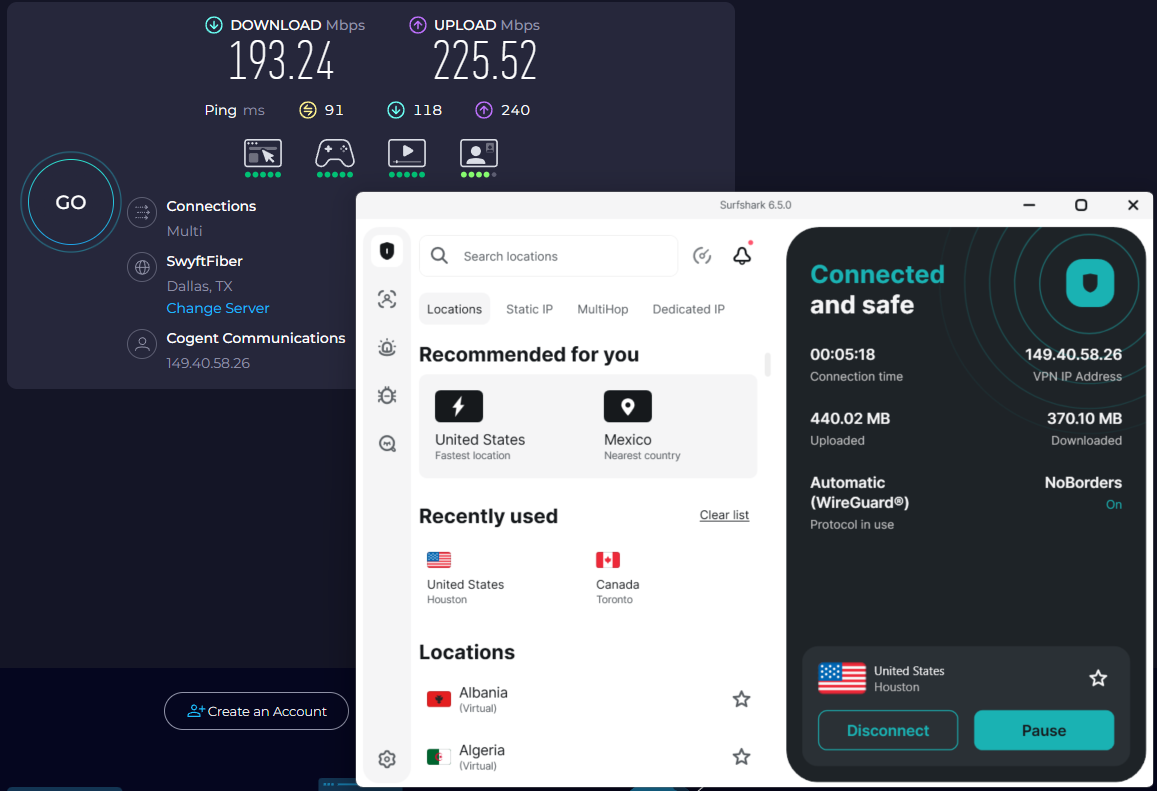Click the speed test speedometer icon
The height and width of the screenshot is (791, 1157).
[x=702, y=256]
